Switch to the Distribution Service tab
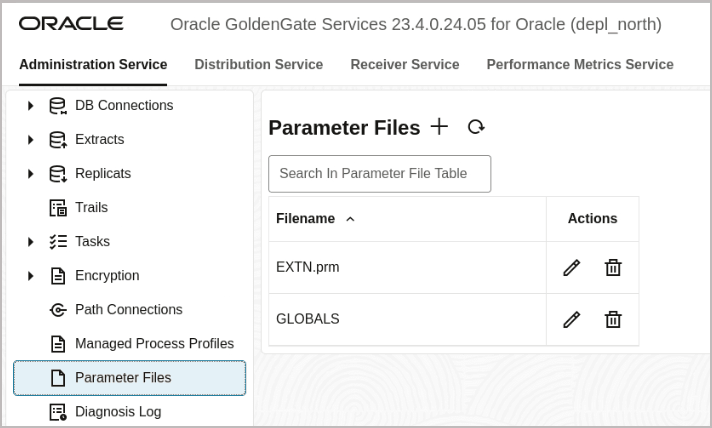712x428 pixels. pos(258,64)
